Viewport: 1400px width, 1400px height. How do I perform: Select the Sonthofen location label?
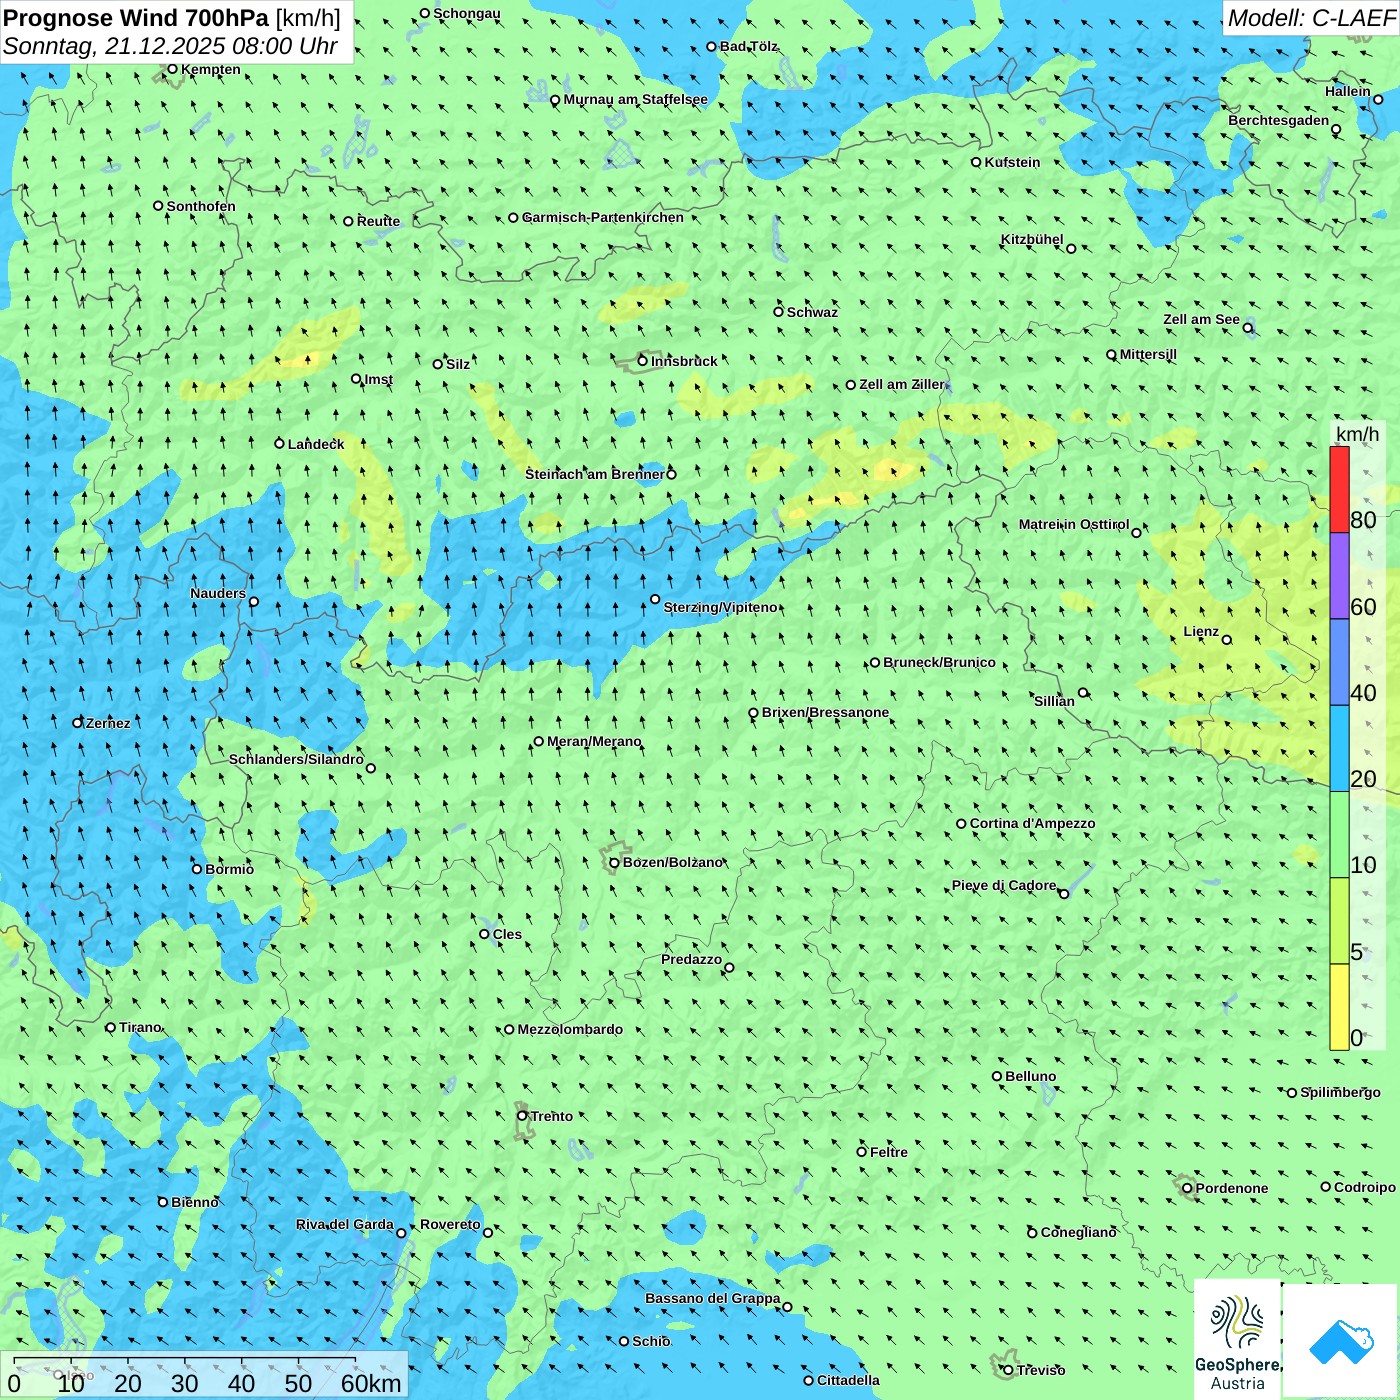coord(201,206)
